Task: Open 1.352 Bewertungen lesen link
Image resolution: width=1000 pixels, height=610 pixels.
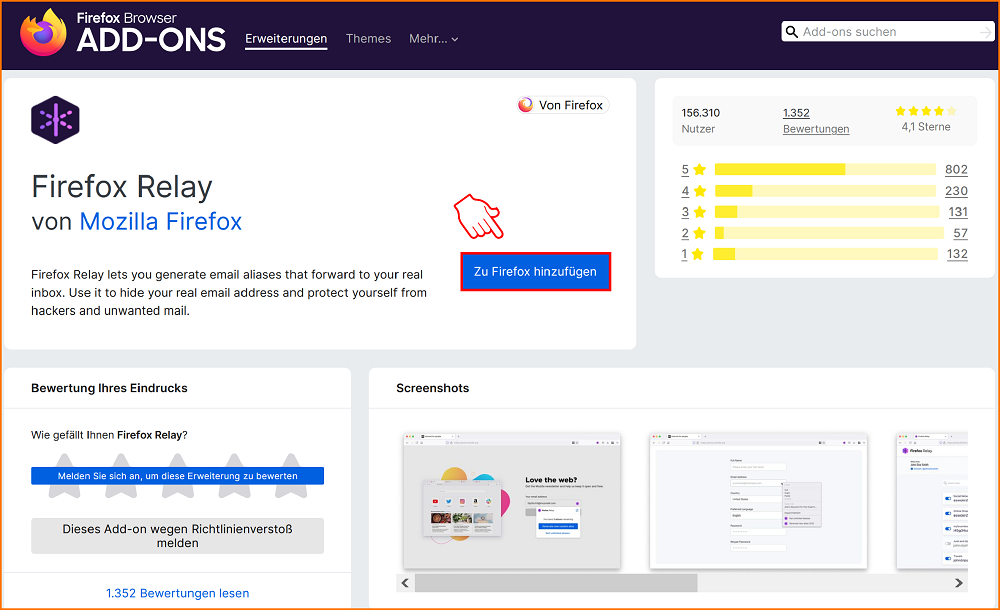Action: (177, 593)
